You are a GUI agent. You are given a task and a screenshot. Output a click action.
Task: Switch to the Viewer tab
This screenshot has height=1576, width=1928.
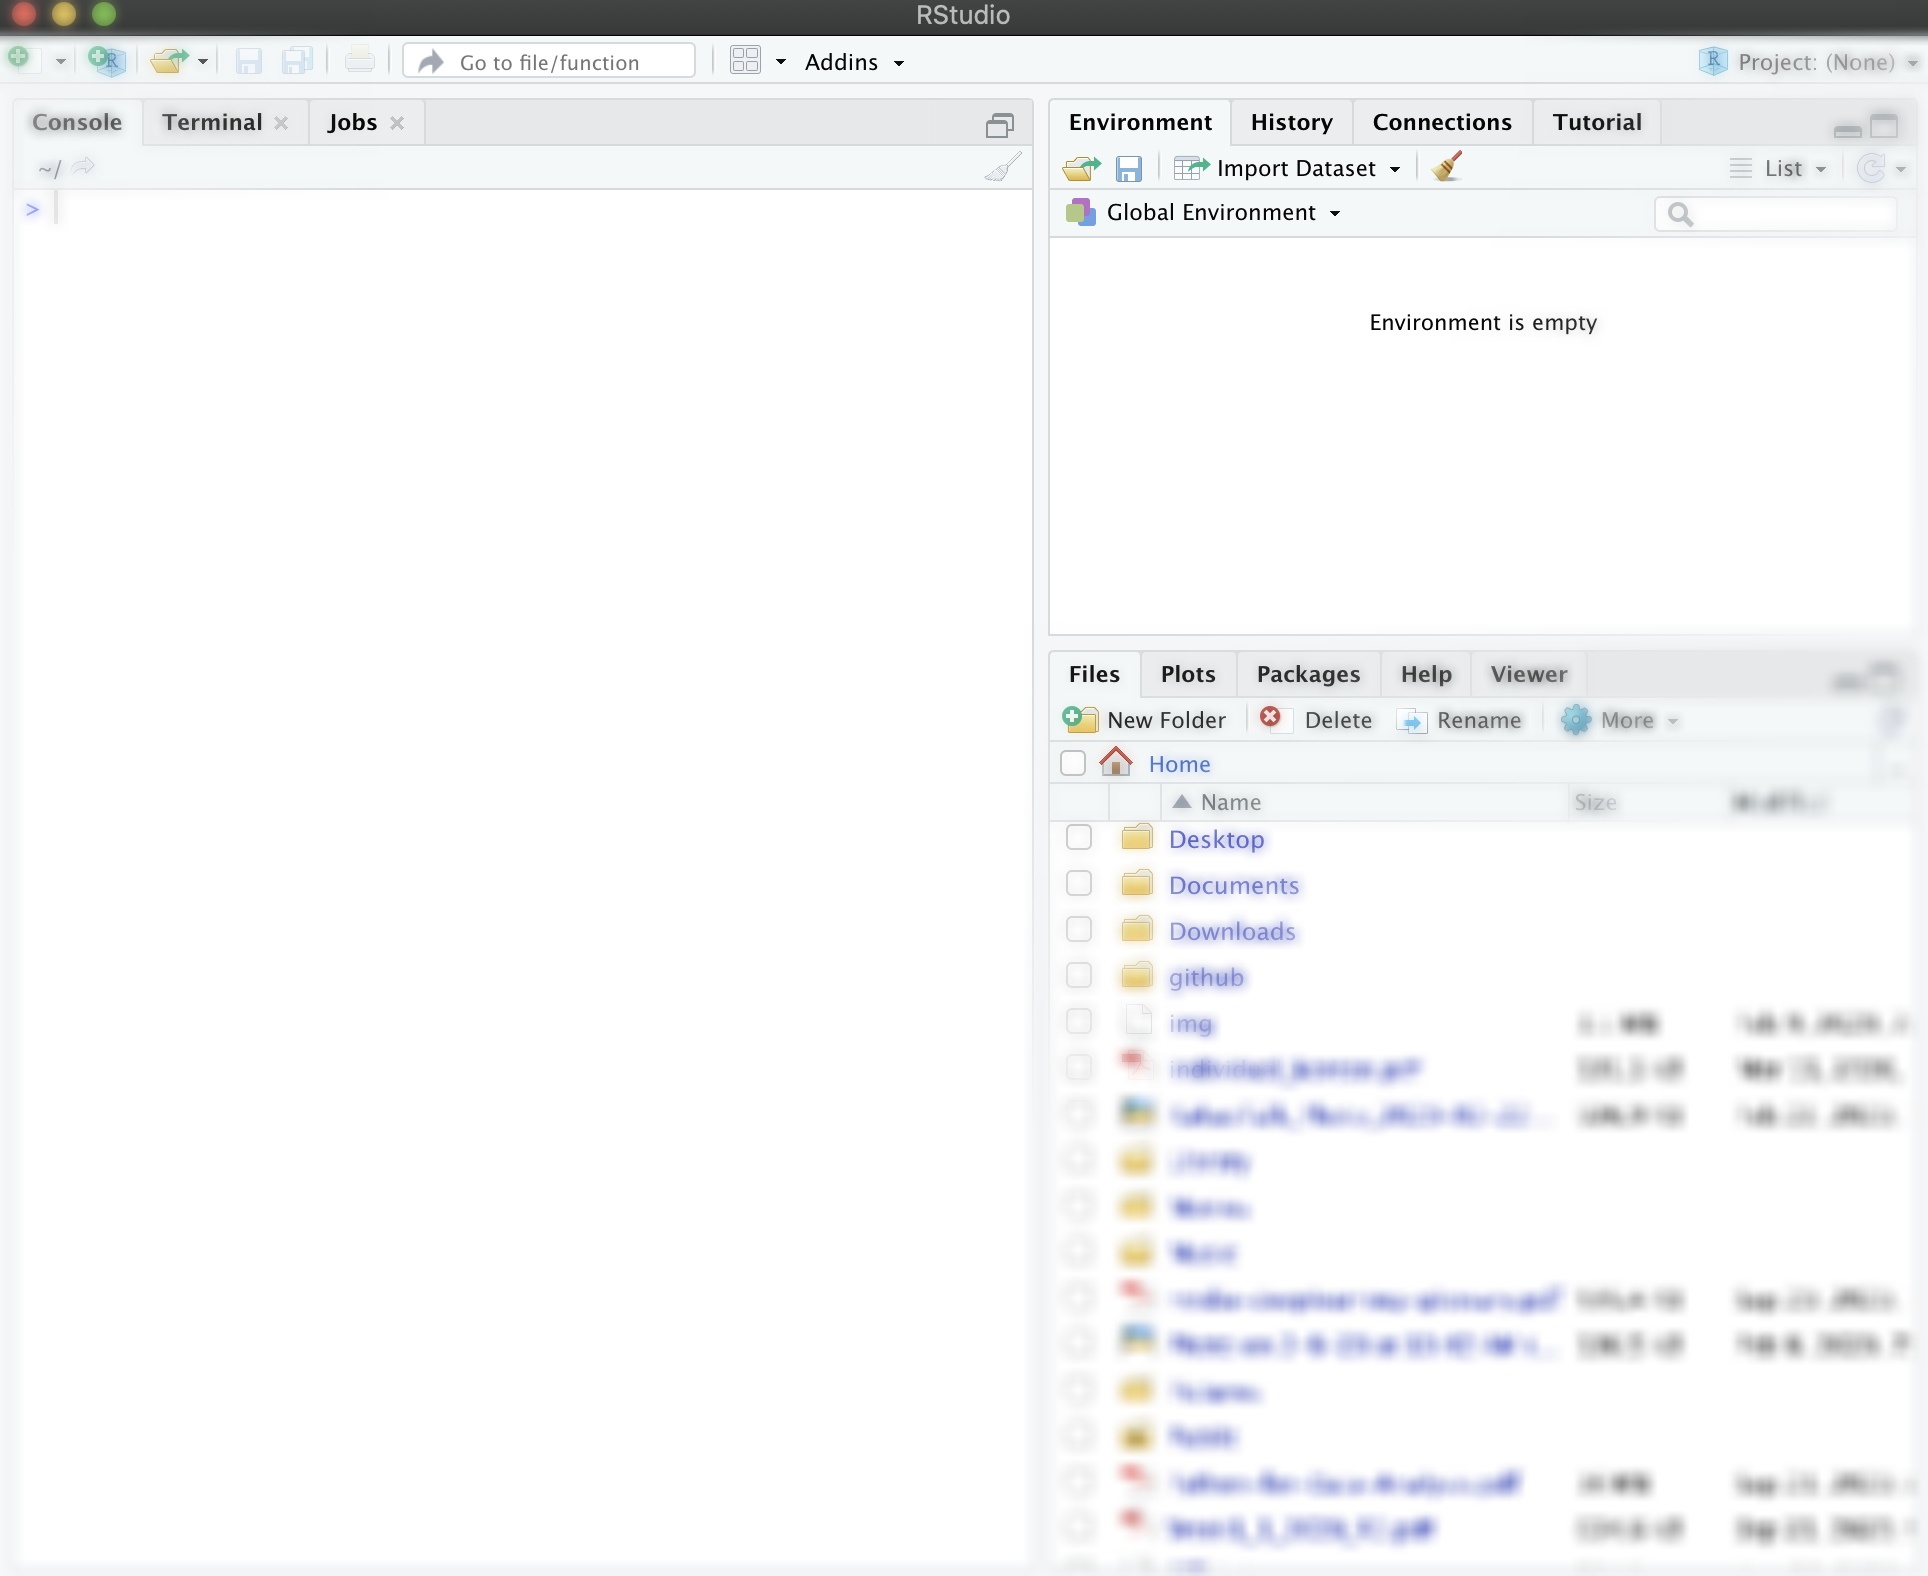pos(1529,674)
